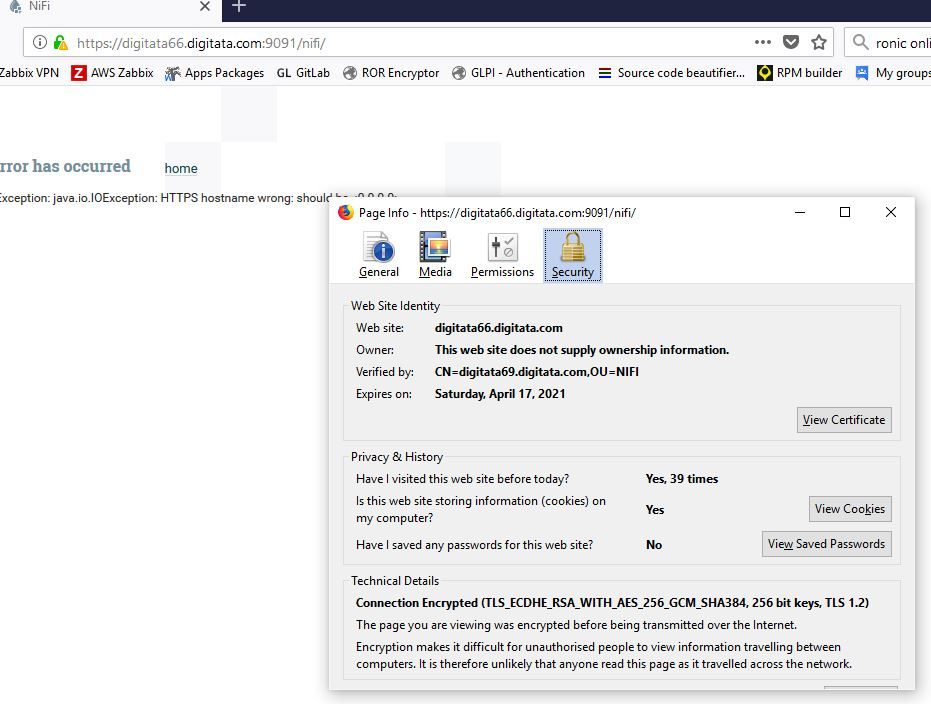Select the Security tab in Page Info
Viewport: 931px width, 704px height.
[x=572, y=255]
